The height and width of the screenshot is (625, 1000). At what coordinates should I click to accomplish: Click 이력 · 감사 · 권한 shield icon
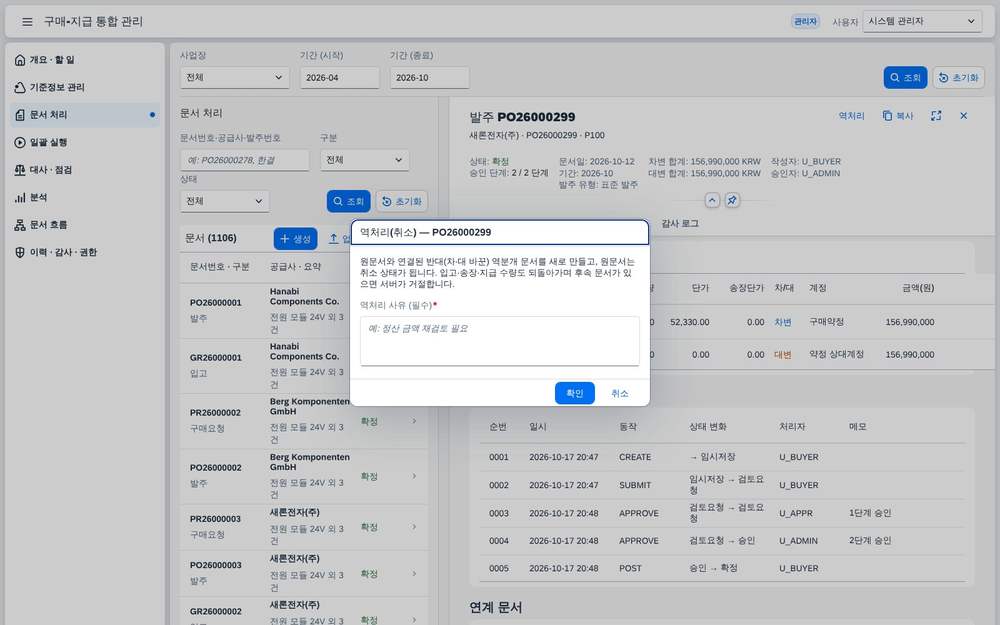click(20, 252)
